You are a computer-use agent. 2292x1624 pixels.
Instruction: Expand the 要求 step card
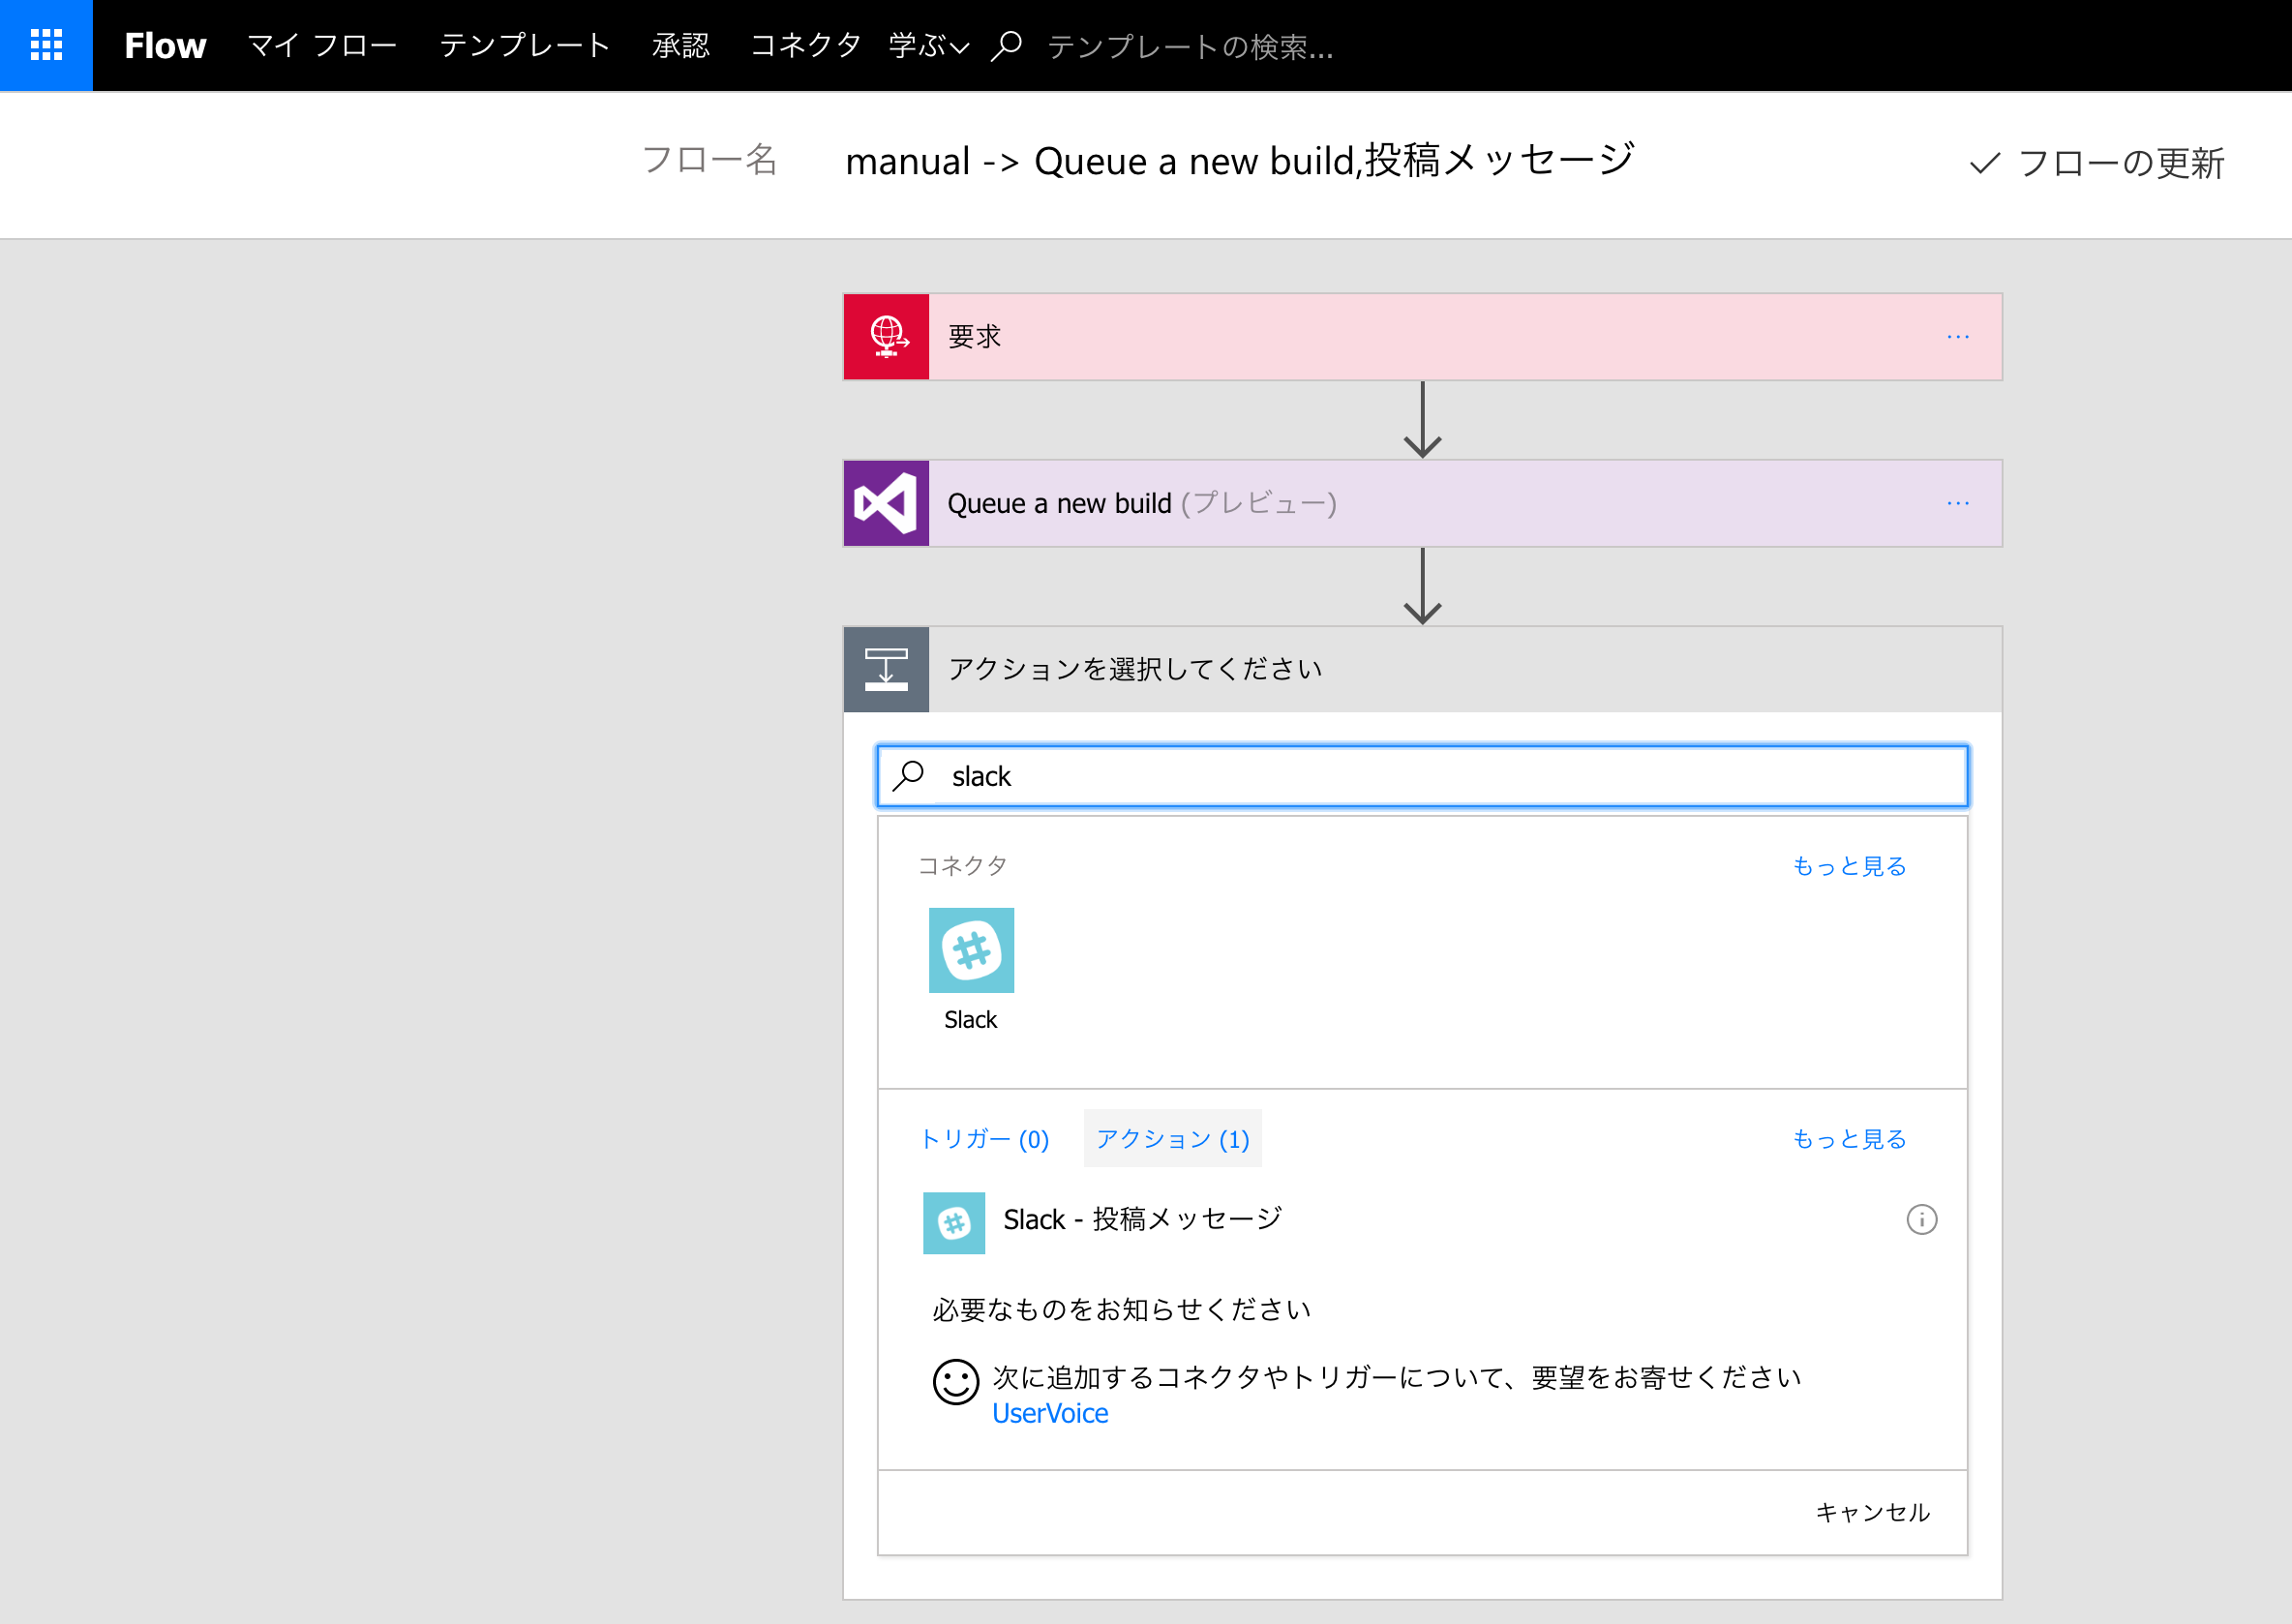pyautogui.click(x=1422, y=337)
